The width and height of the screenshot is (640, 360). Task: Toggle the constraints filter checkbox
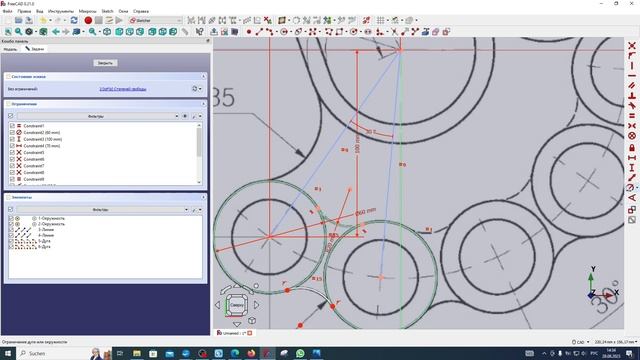tap(11, 116)
